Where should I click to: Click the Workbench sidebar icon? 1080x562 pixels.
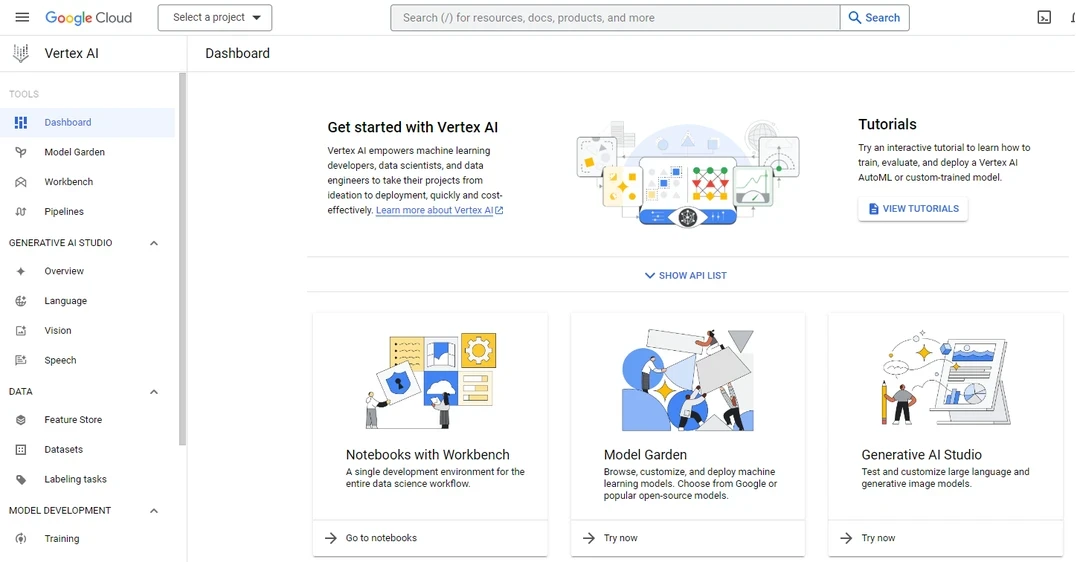pyautogui.click(x=21, y=182)
